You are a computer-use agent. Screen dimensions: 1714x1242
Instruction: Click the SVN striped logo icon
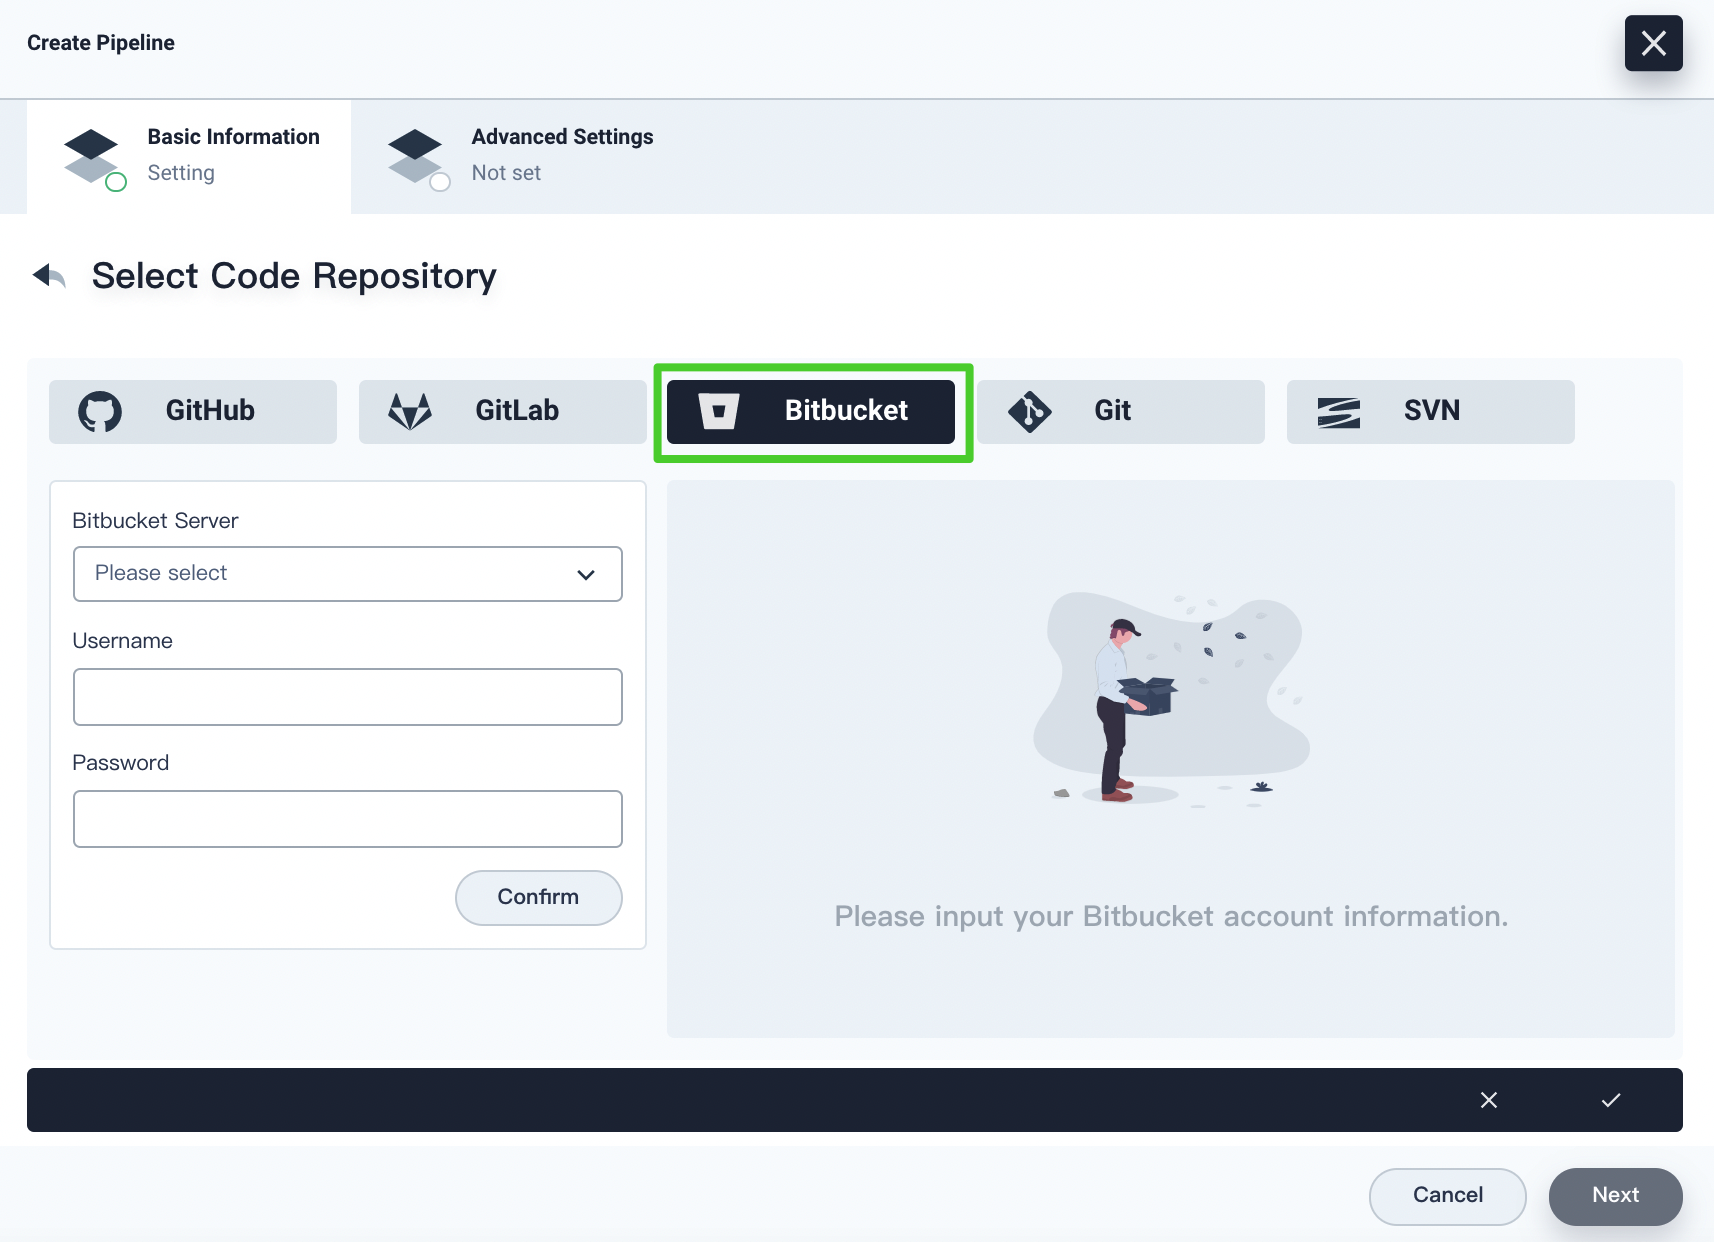[x=1338, y=412]
